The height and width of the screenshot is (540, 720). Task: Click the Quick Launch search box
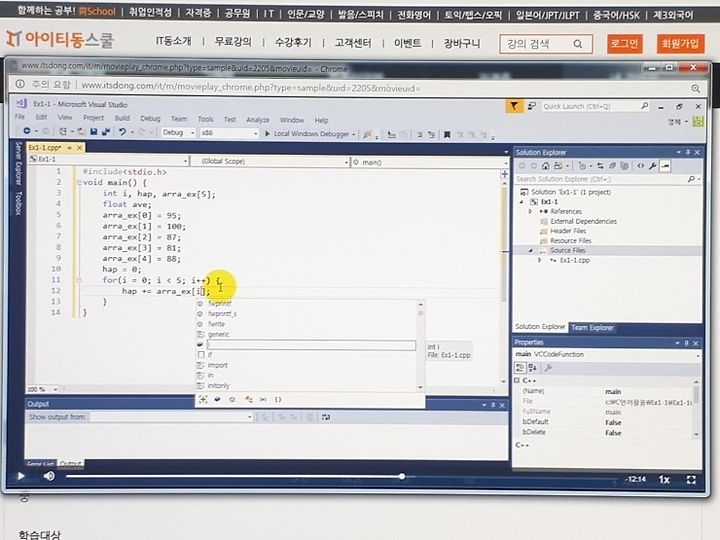pos(595,106)
